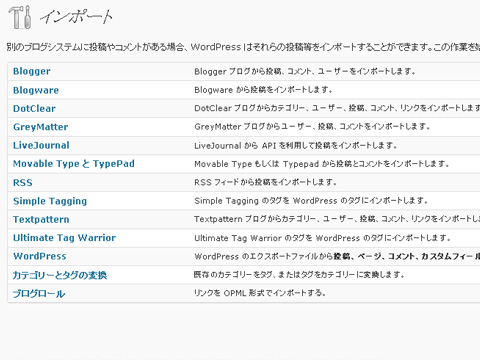Open the Blogger importer link
Screen dimensions: 480x360
click(32, 71)
